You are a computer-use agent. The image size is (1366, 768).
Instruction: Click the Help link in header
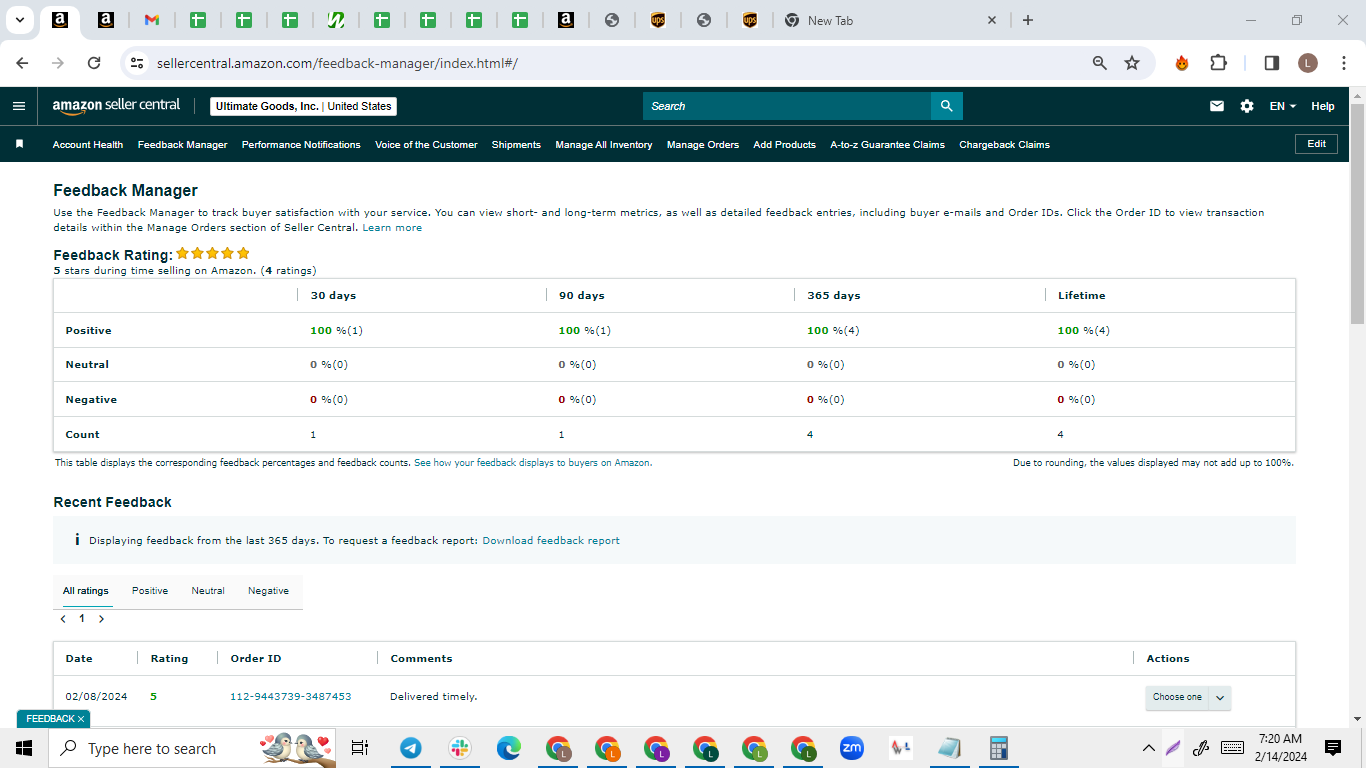click(x=1323, y=106)
